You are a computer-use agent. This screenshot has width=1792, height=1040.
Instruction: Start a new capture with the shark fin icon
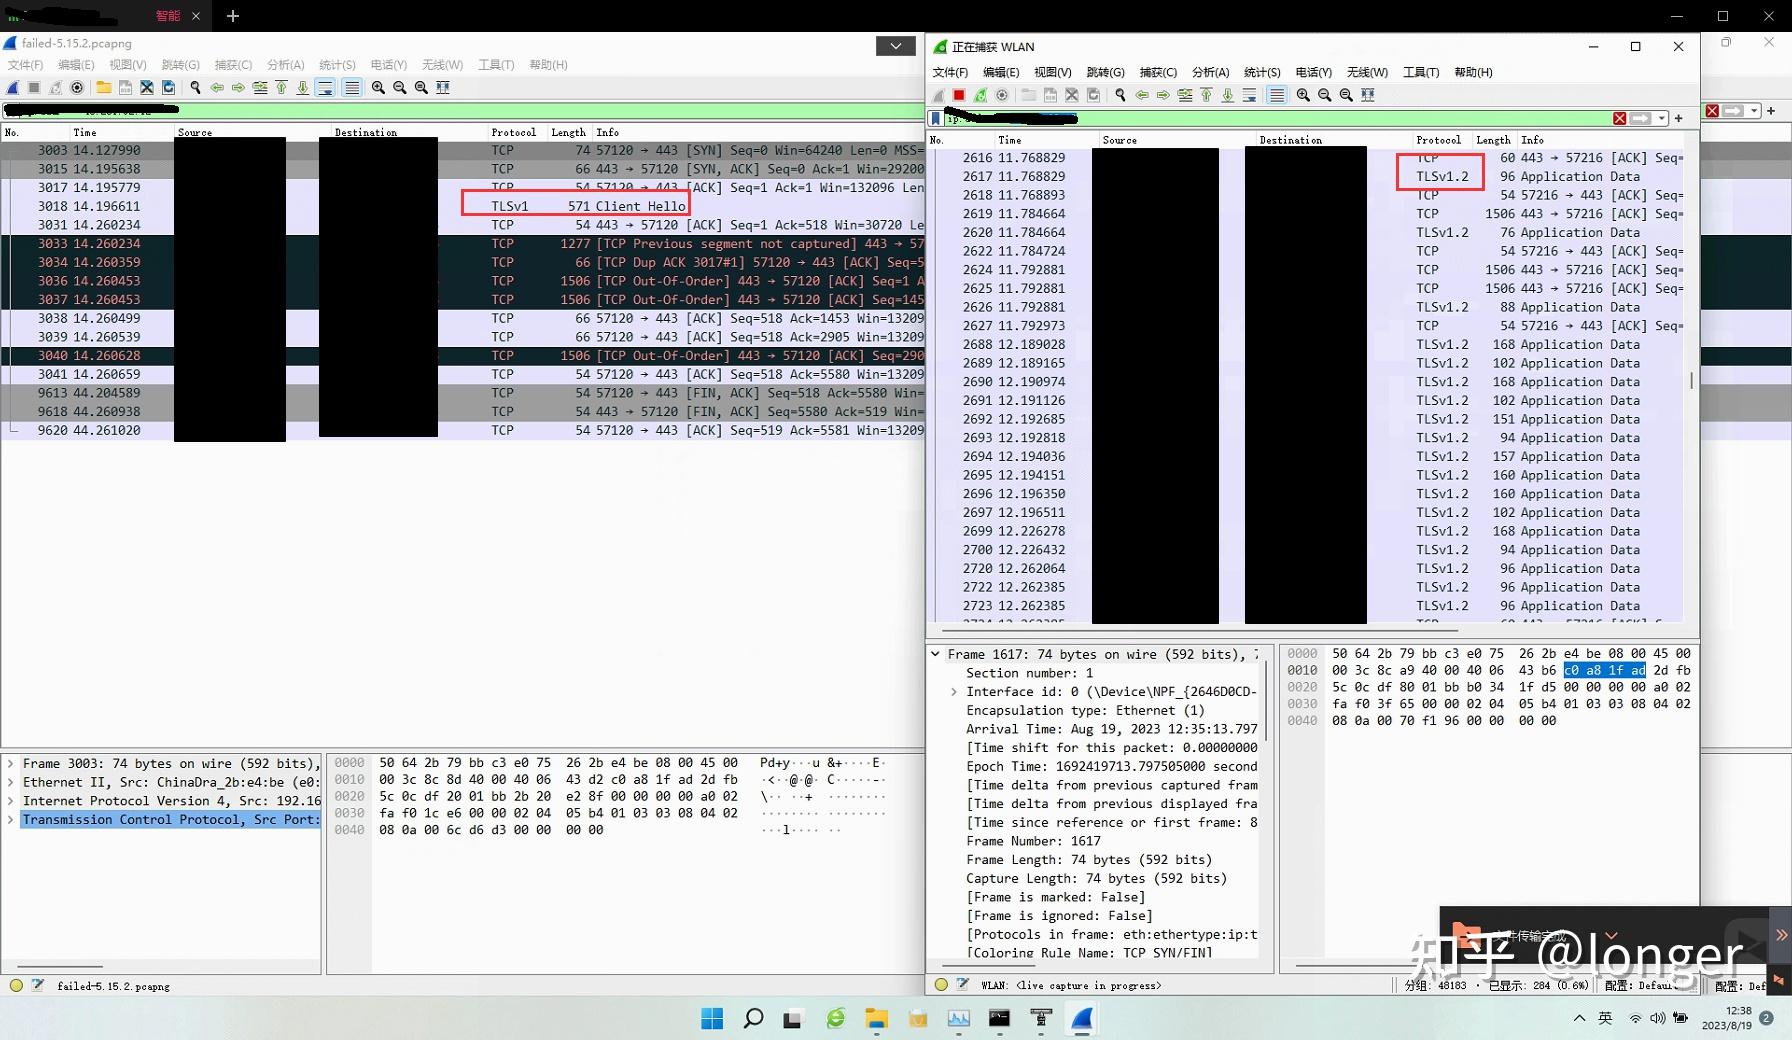[x=940, y=95]
